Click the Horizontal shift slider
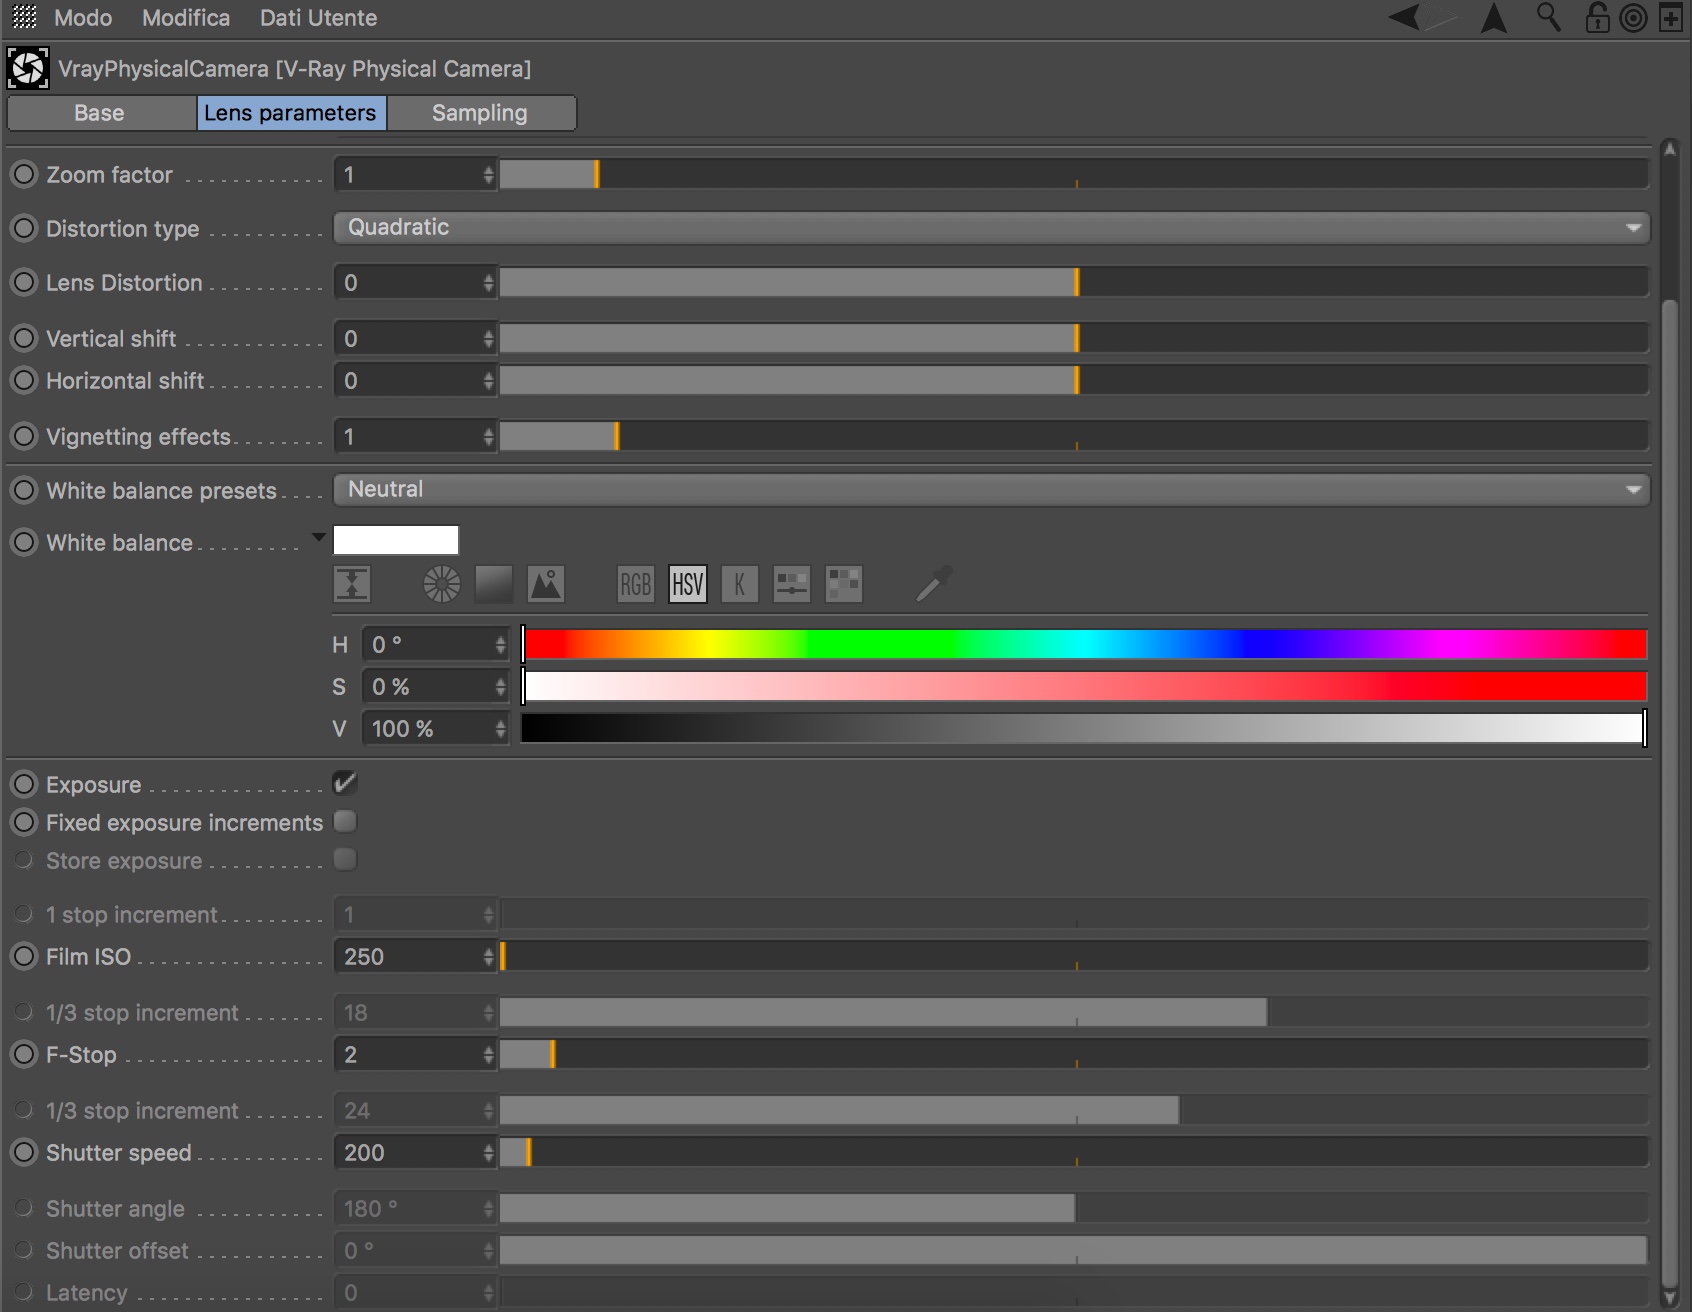The image size is (1692, 1312). tap(1074, 381)
